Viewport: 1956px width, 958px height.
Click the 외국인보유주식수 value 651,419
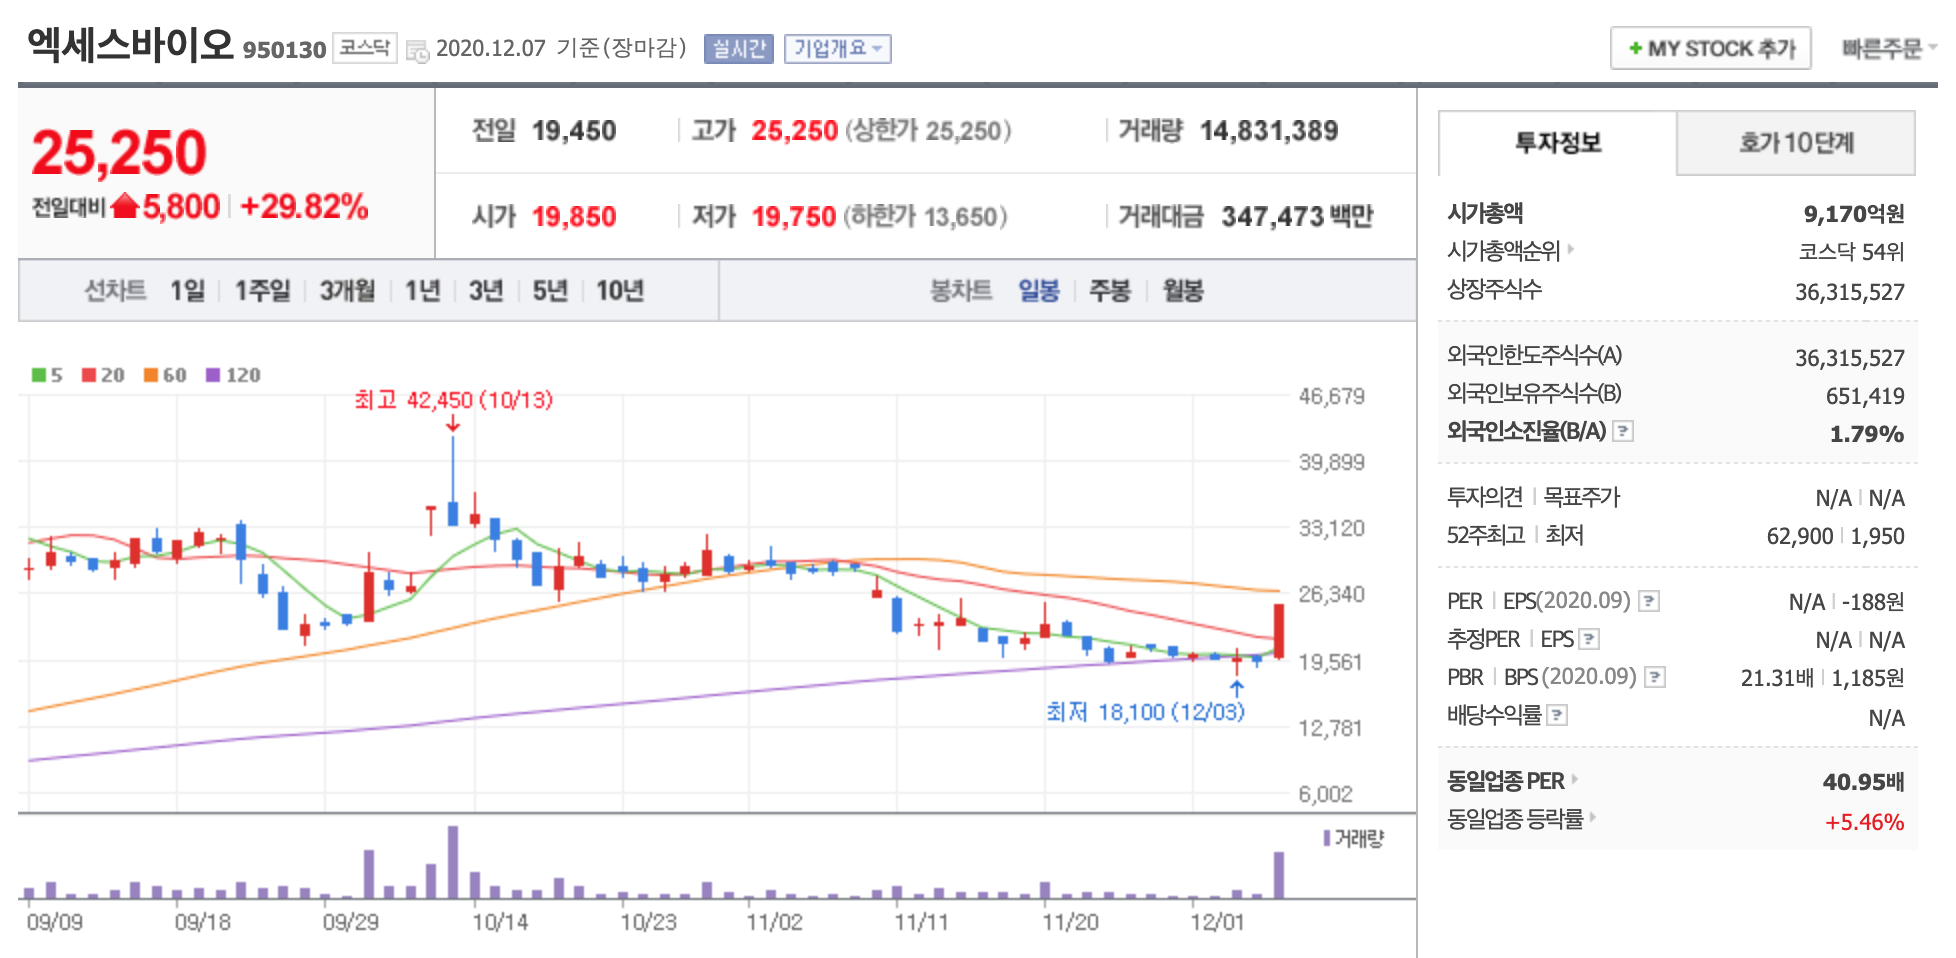point(1865,396)
